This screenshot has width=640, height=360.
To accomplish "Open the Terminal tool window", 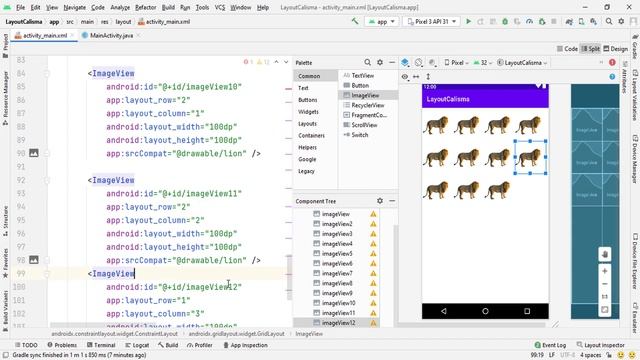I will click(101, 345).
